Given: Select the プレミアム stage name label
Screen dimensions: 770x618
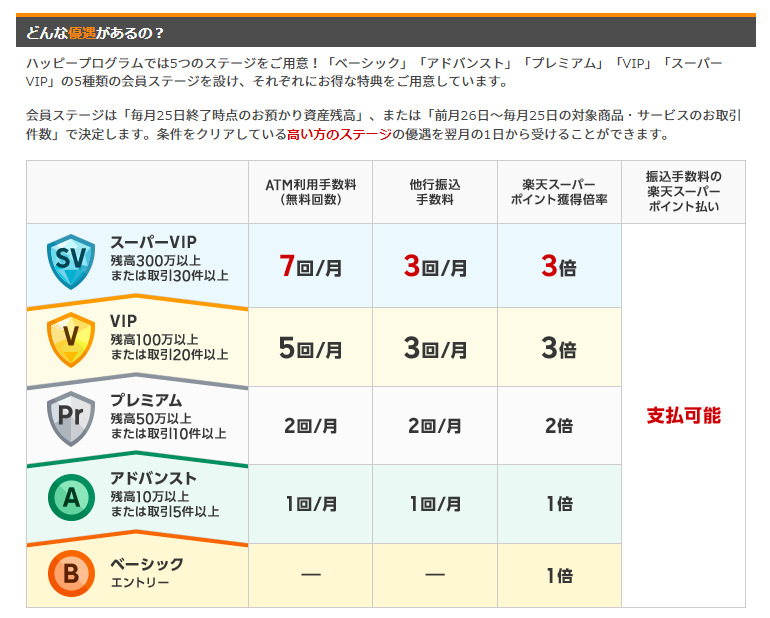Looking at the screenshot, I should click(146, 400).
